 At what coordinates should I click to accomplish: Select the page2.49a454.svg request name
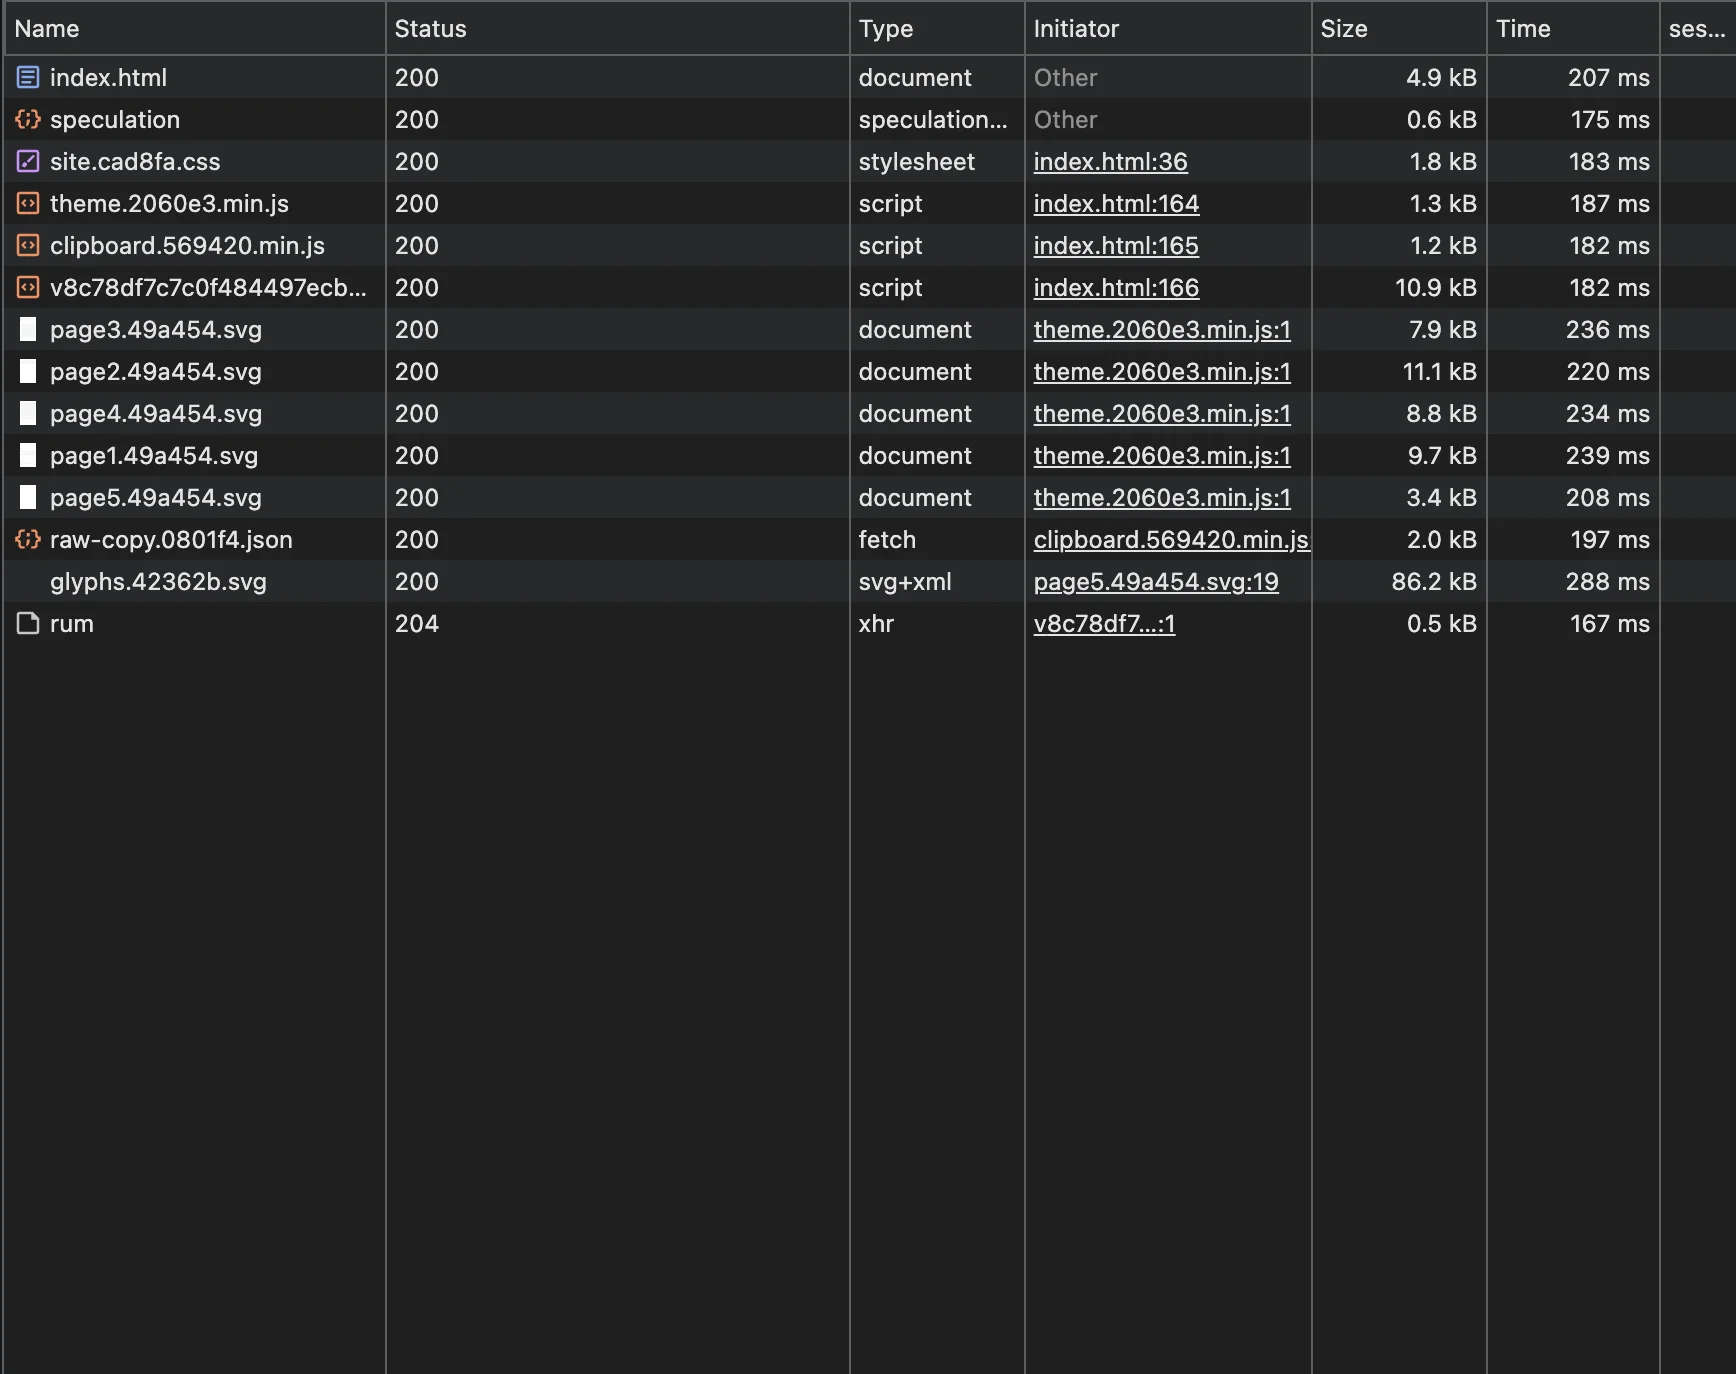point(156,371)
